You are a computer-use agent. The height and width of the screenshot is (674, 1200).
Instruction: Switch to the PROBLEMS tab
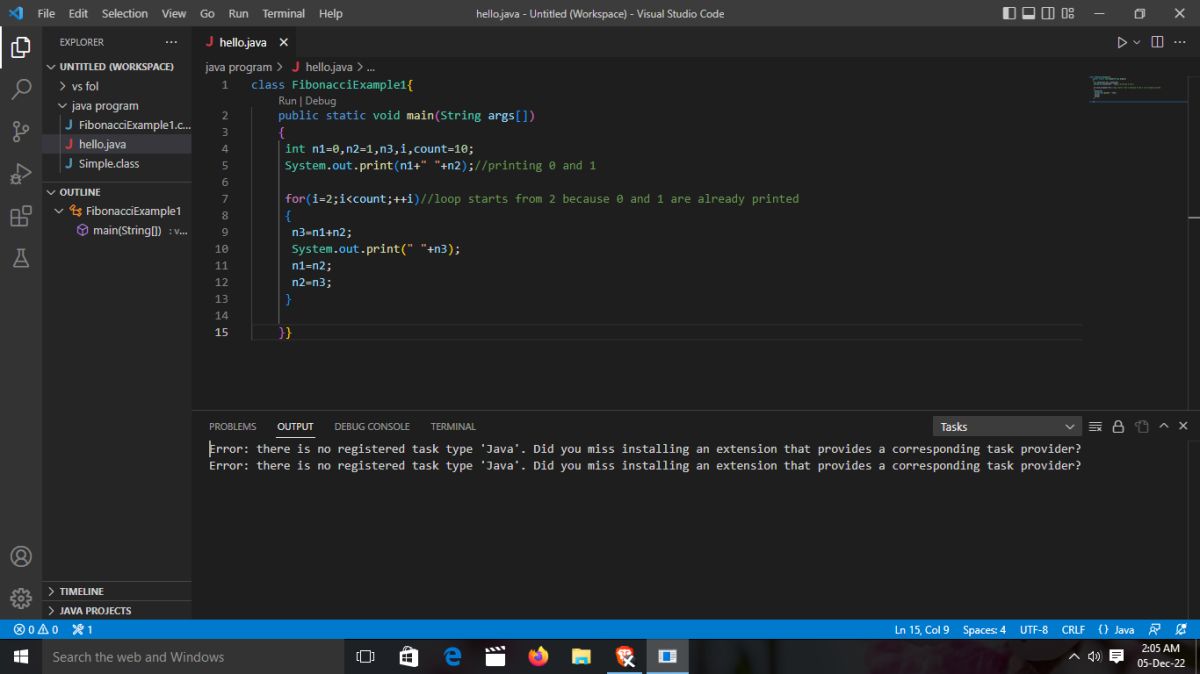point(232,426)
